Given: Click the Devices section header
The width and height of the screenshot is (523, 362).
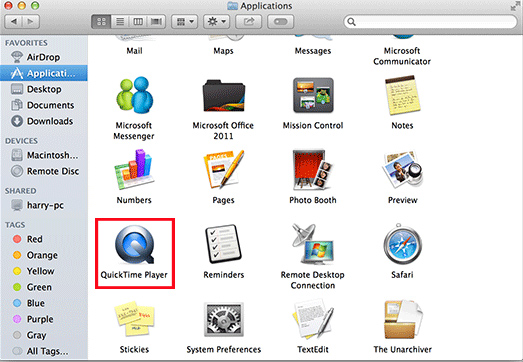Looking at the screenshot, I should tap(21, 141).
